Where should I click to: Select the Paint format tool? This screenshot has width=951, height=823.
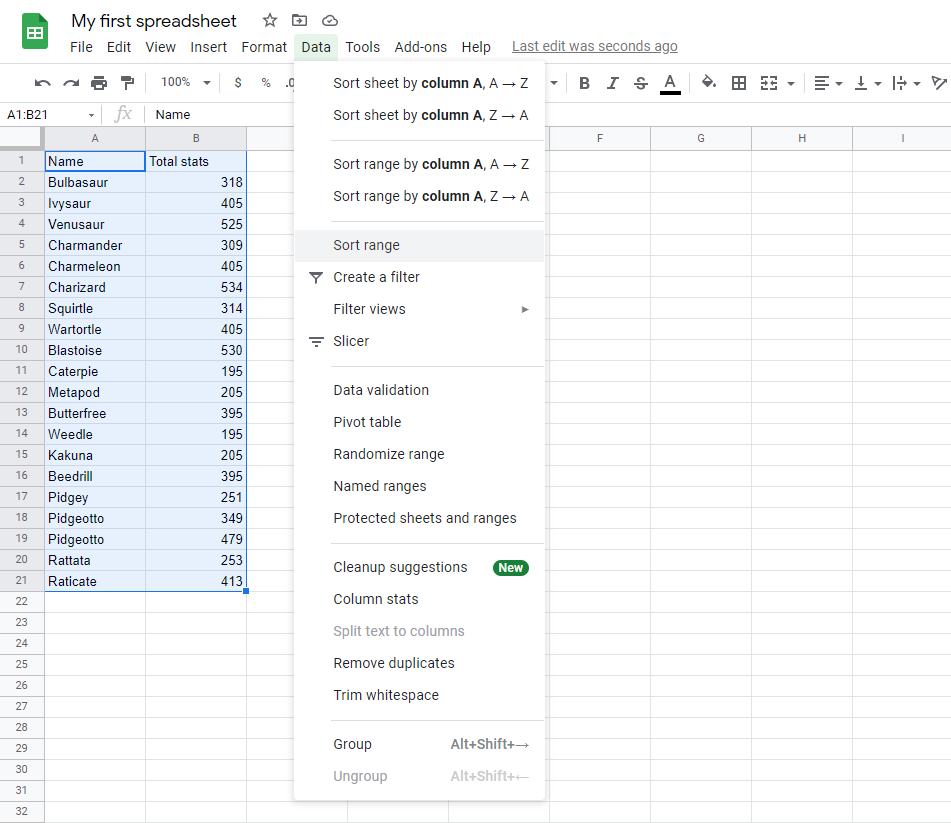click(x=127, y=83)
